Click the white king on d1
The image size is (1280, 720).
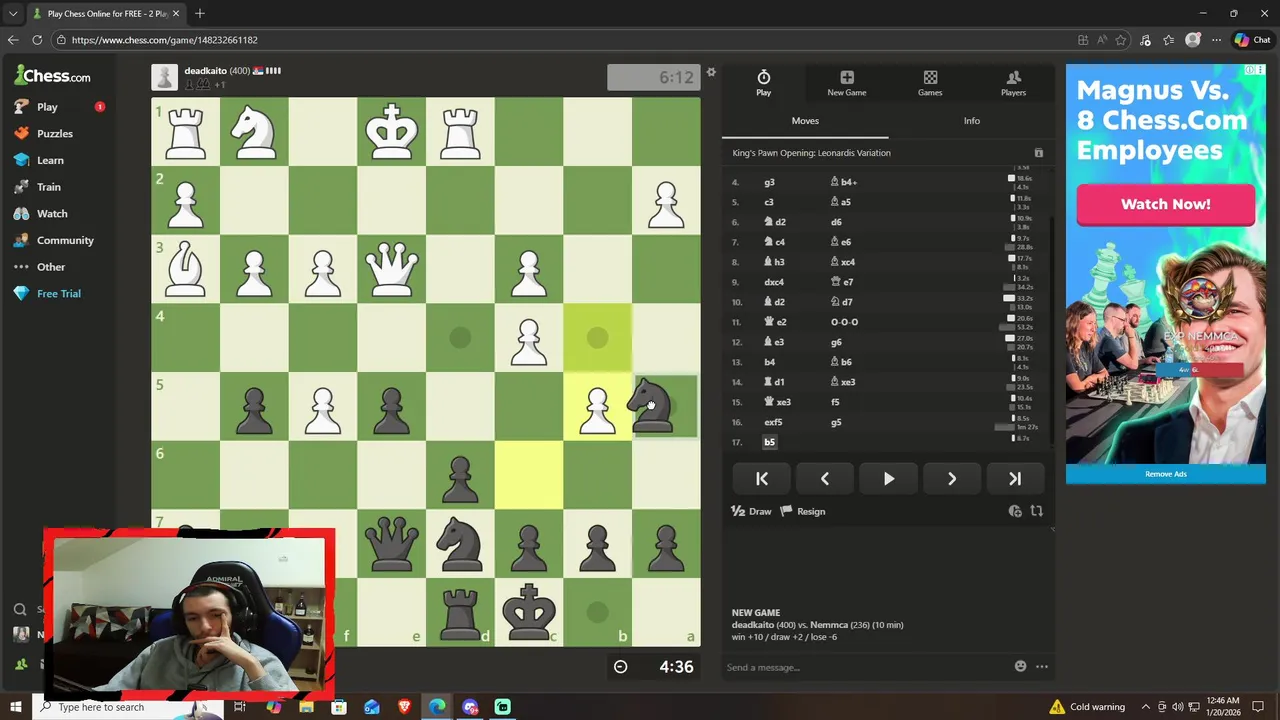(391, 131)
